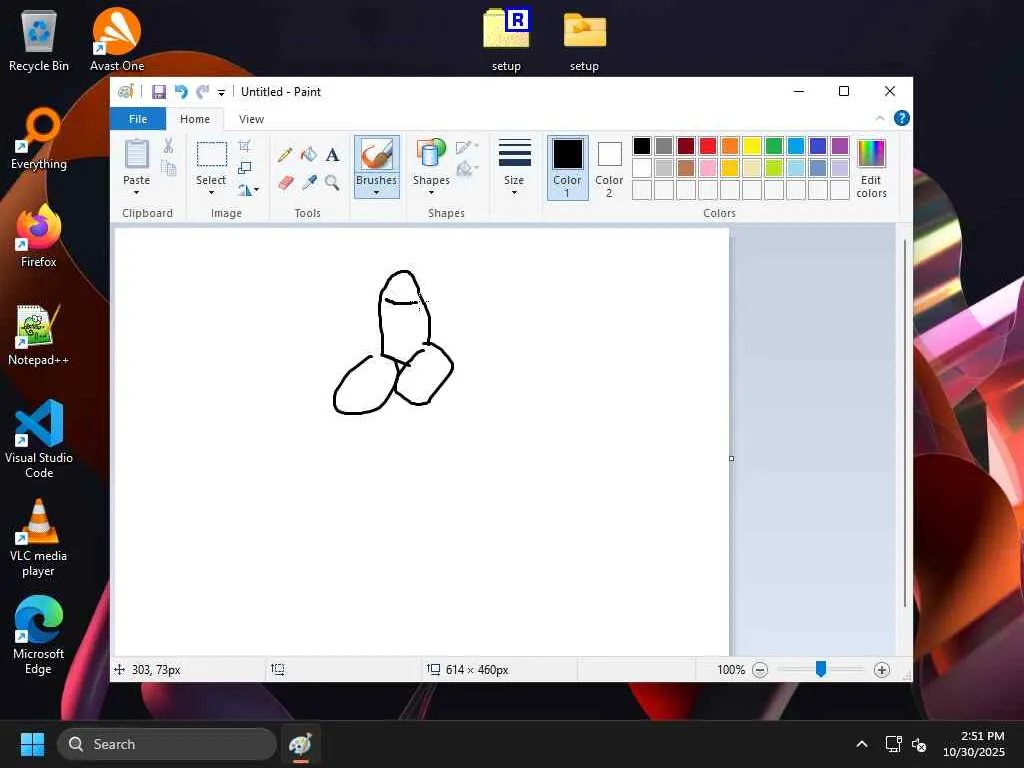Show hidden system tray icons
This screenshot has width=1024, height=768.
click(x=862, y=744)
